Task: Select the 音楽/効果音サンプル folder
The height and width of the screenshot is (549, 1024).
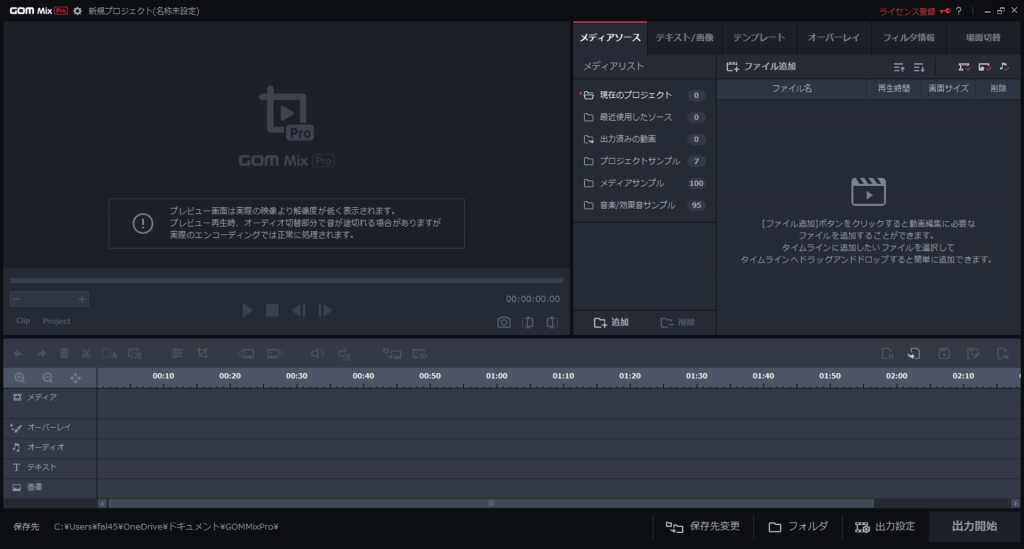Action: [x=636, y=205]
